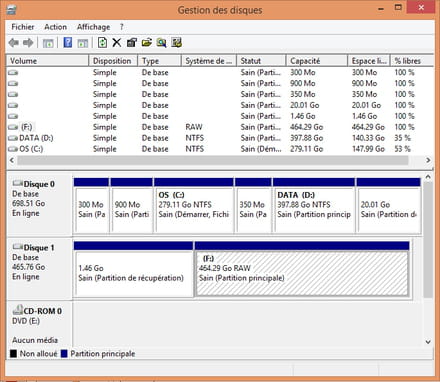Select the drive icon of the 20.01 Go volume row
Screen dimensions: 440x382
(x=13, y=105)
